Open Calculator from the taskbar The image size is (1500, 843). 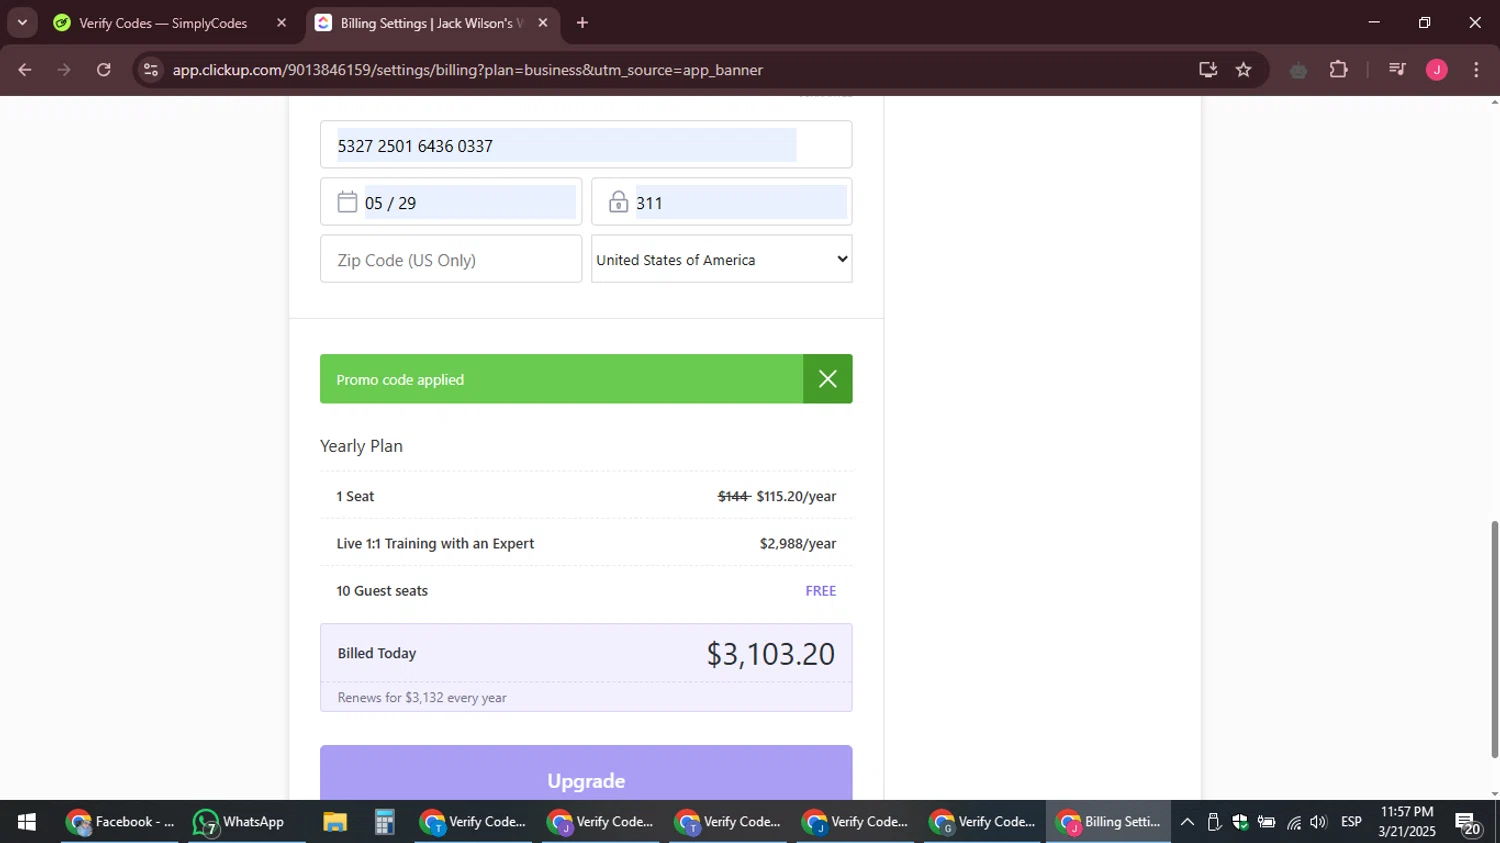point(384,822)
